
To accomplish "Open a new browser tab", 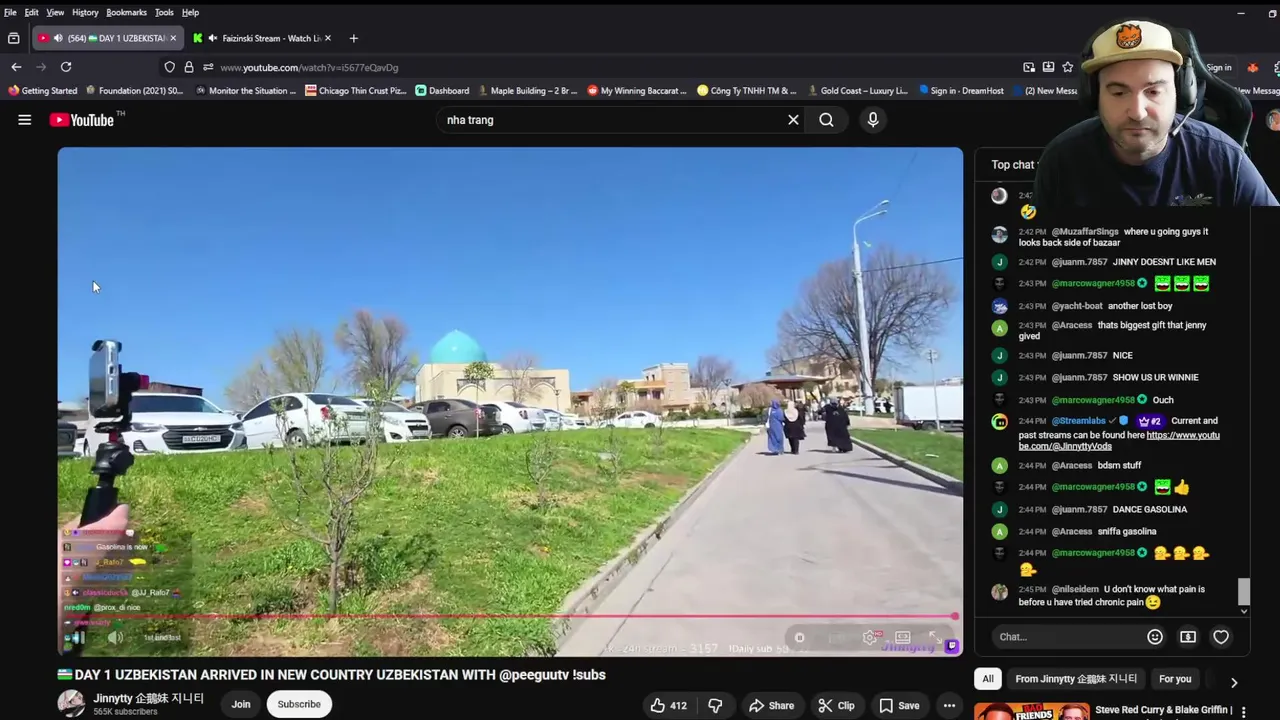I will tap(353, 38).
